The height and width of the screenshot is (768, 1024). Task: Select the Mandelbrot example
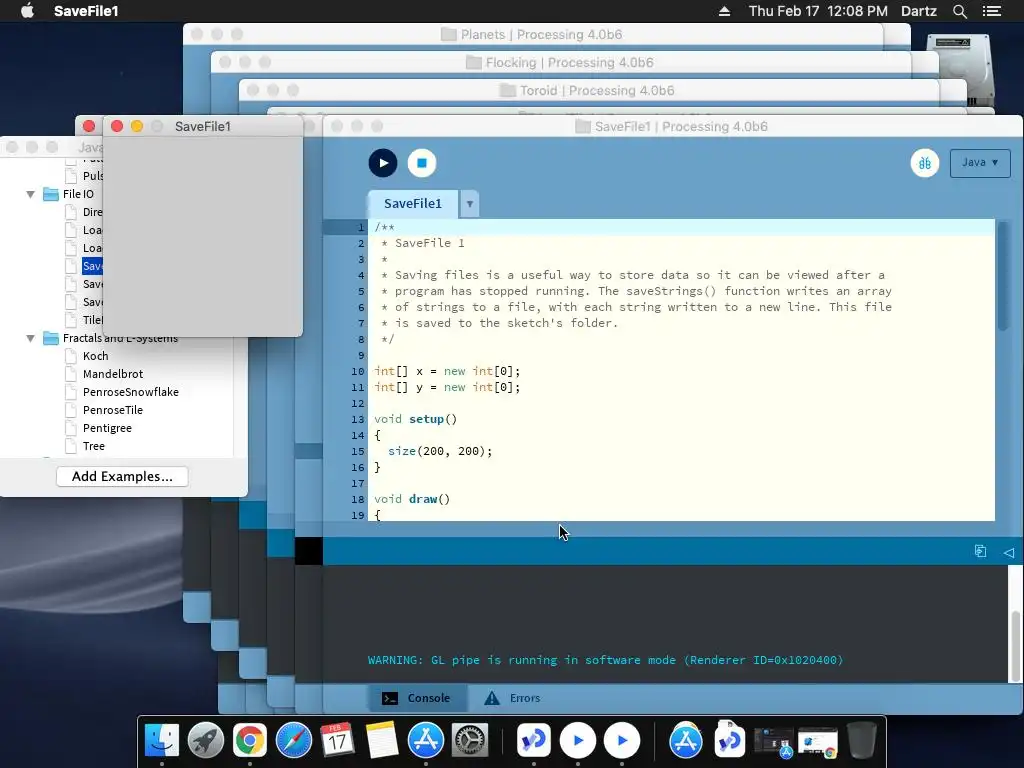click(112, 374)
